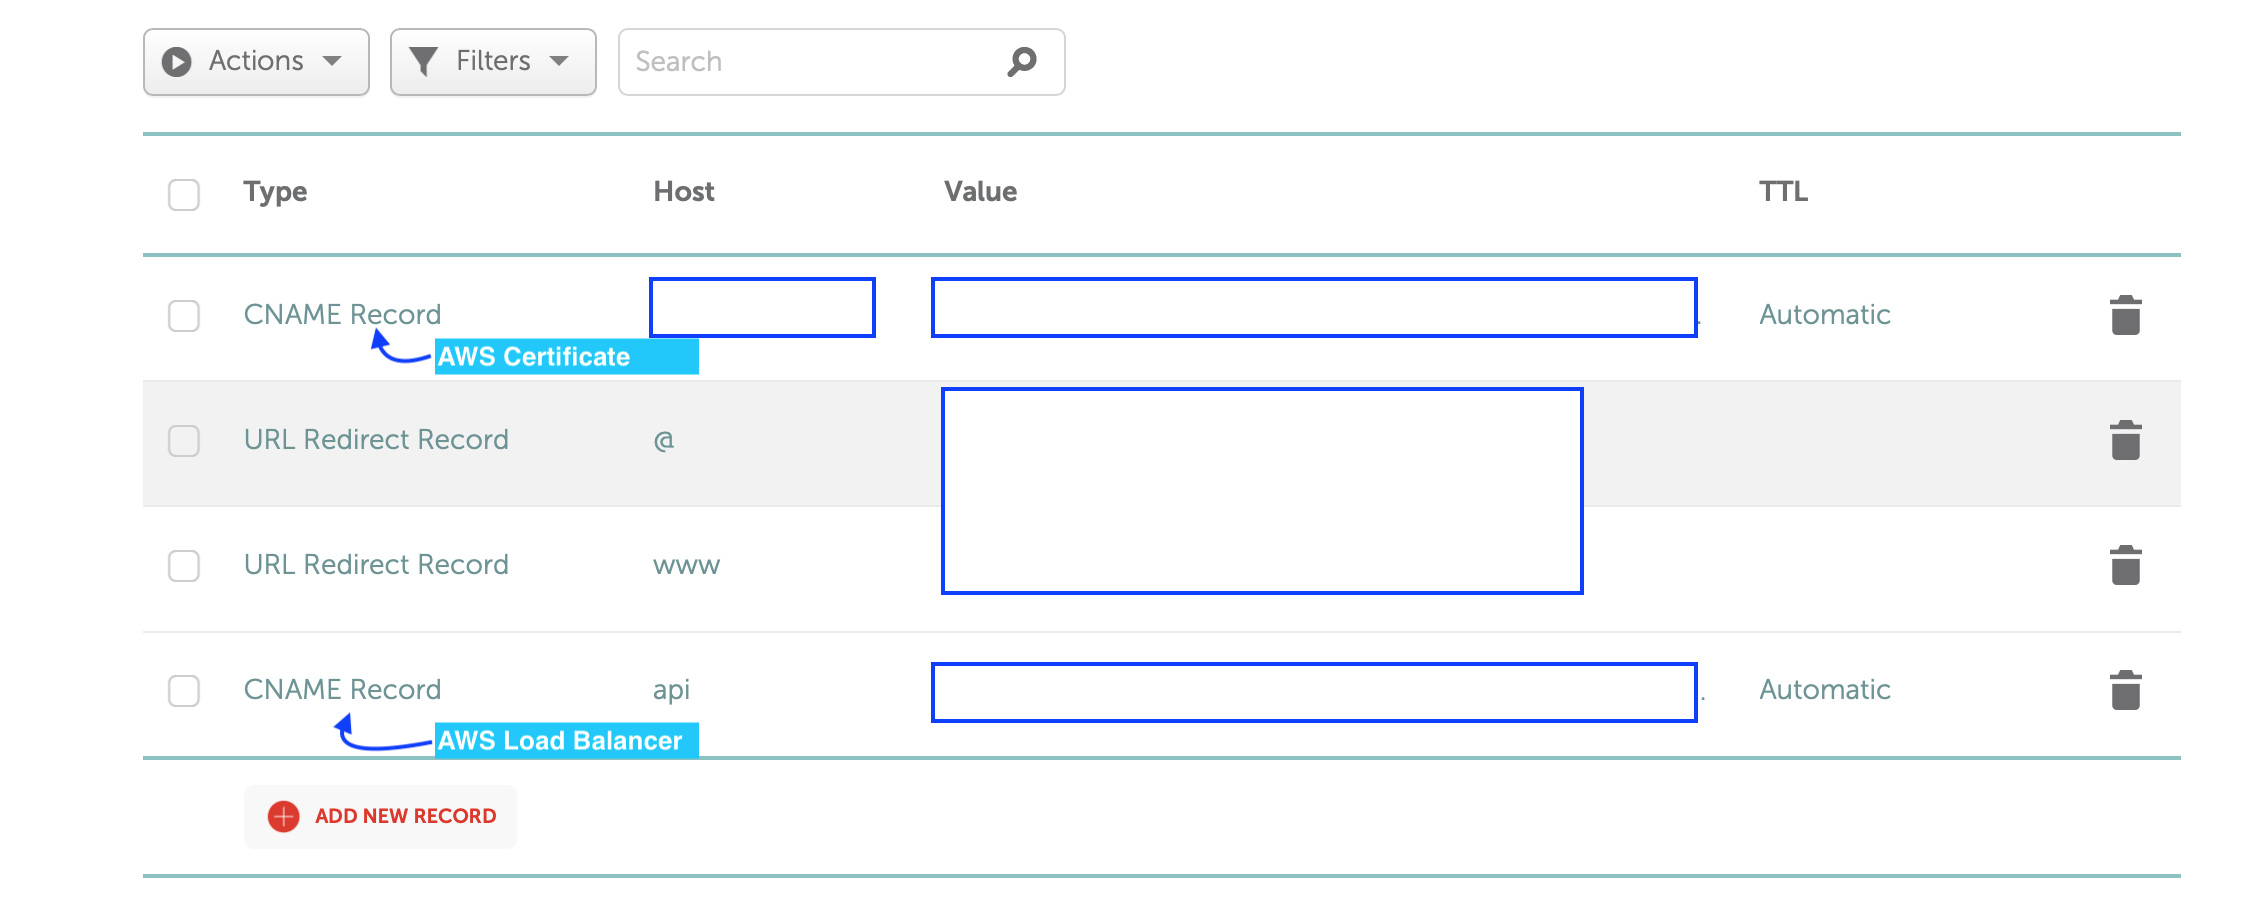Delete the www URL Redirect Record with trash icon
The height and width of the screenshot is (924, 2267).
click(2126, 564)
